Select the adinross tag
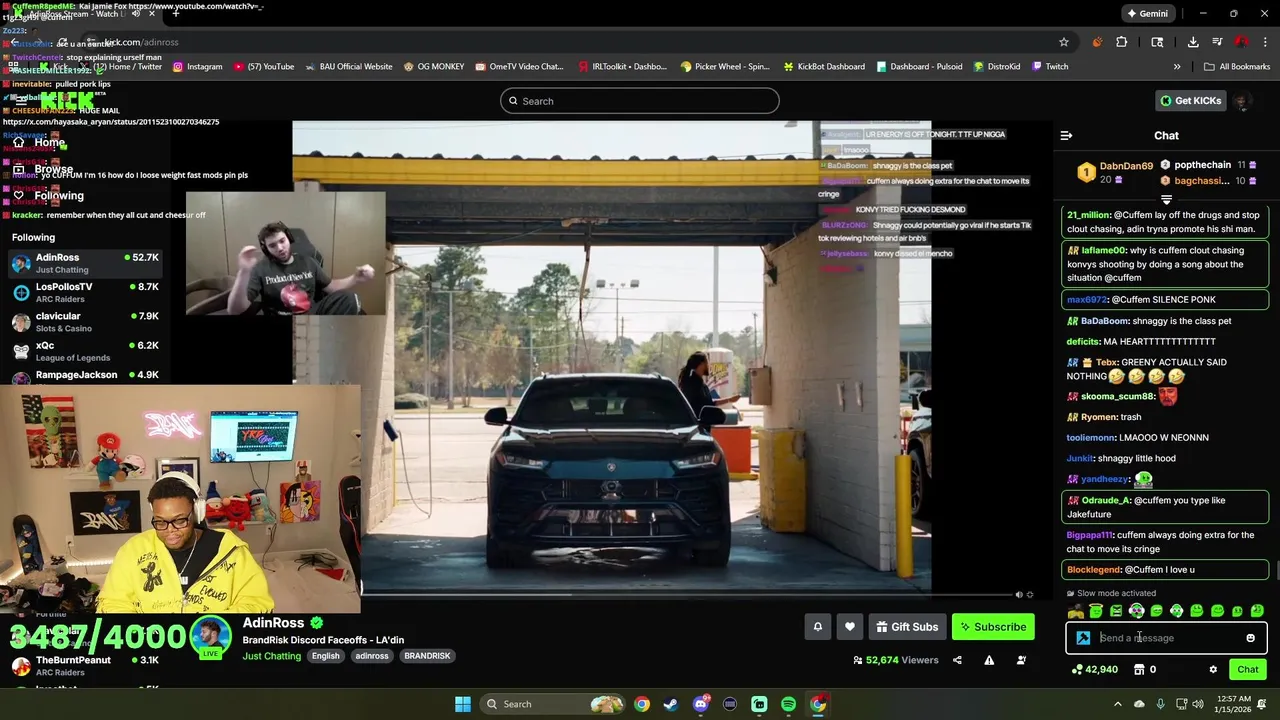 tap(372, 656)
